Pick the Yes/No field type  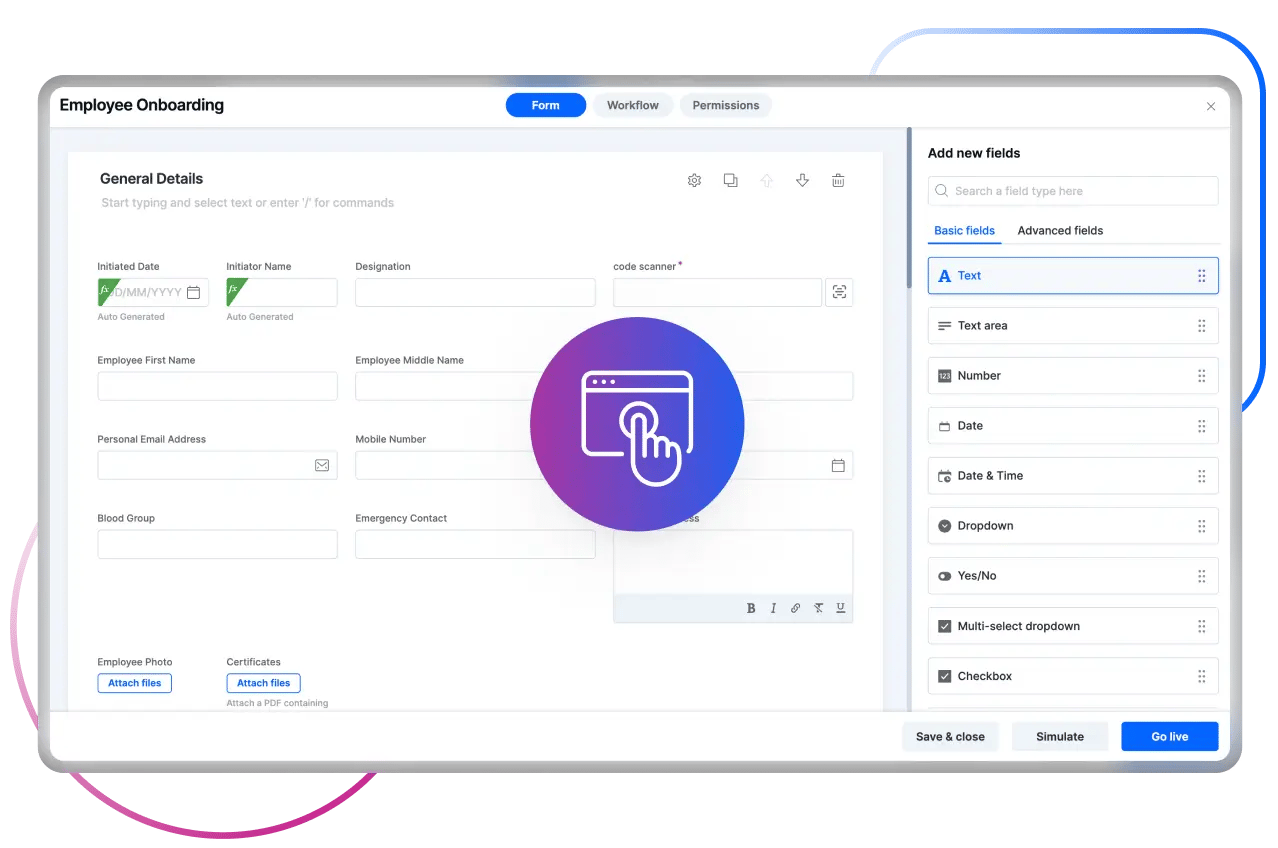click(x=1072, y=575)
